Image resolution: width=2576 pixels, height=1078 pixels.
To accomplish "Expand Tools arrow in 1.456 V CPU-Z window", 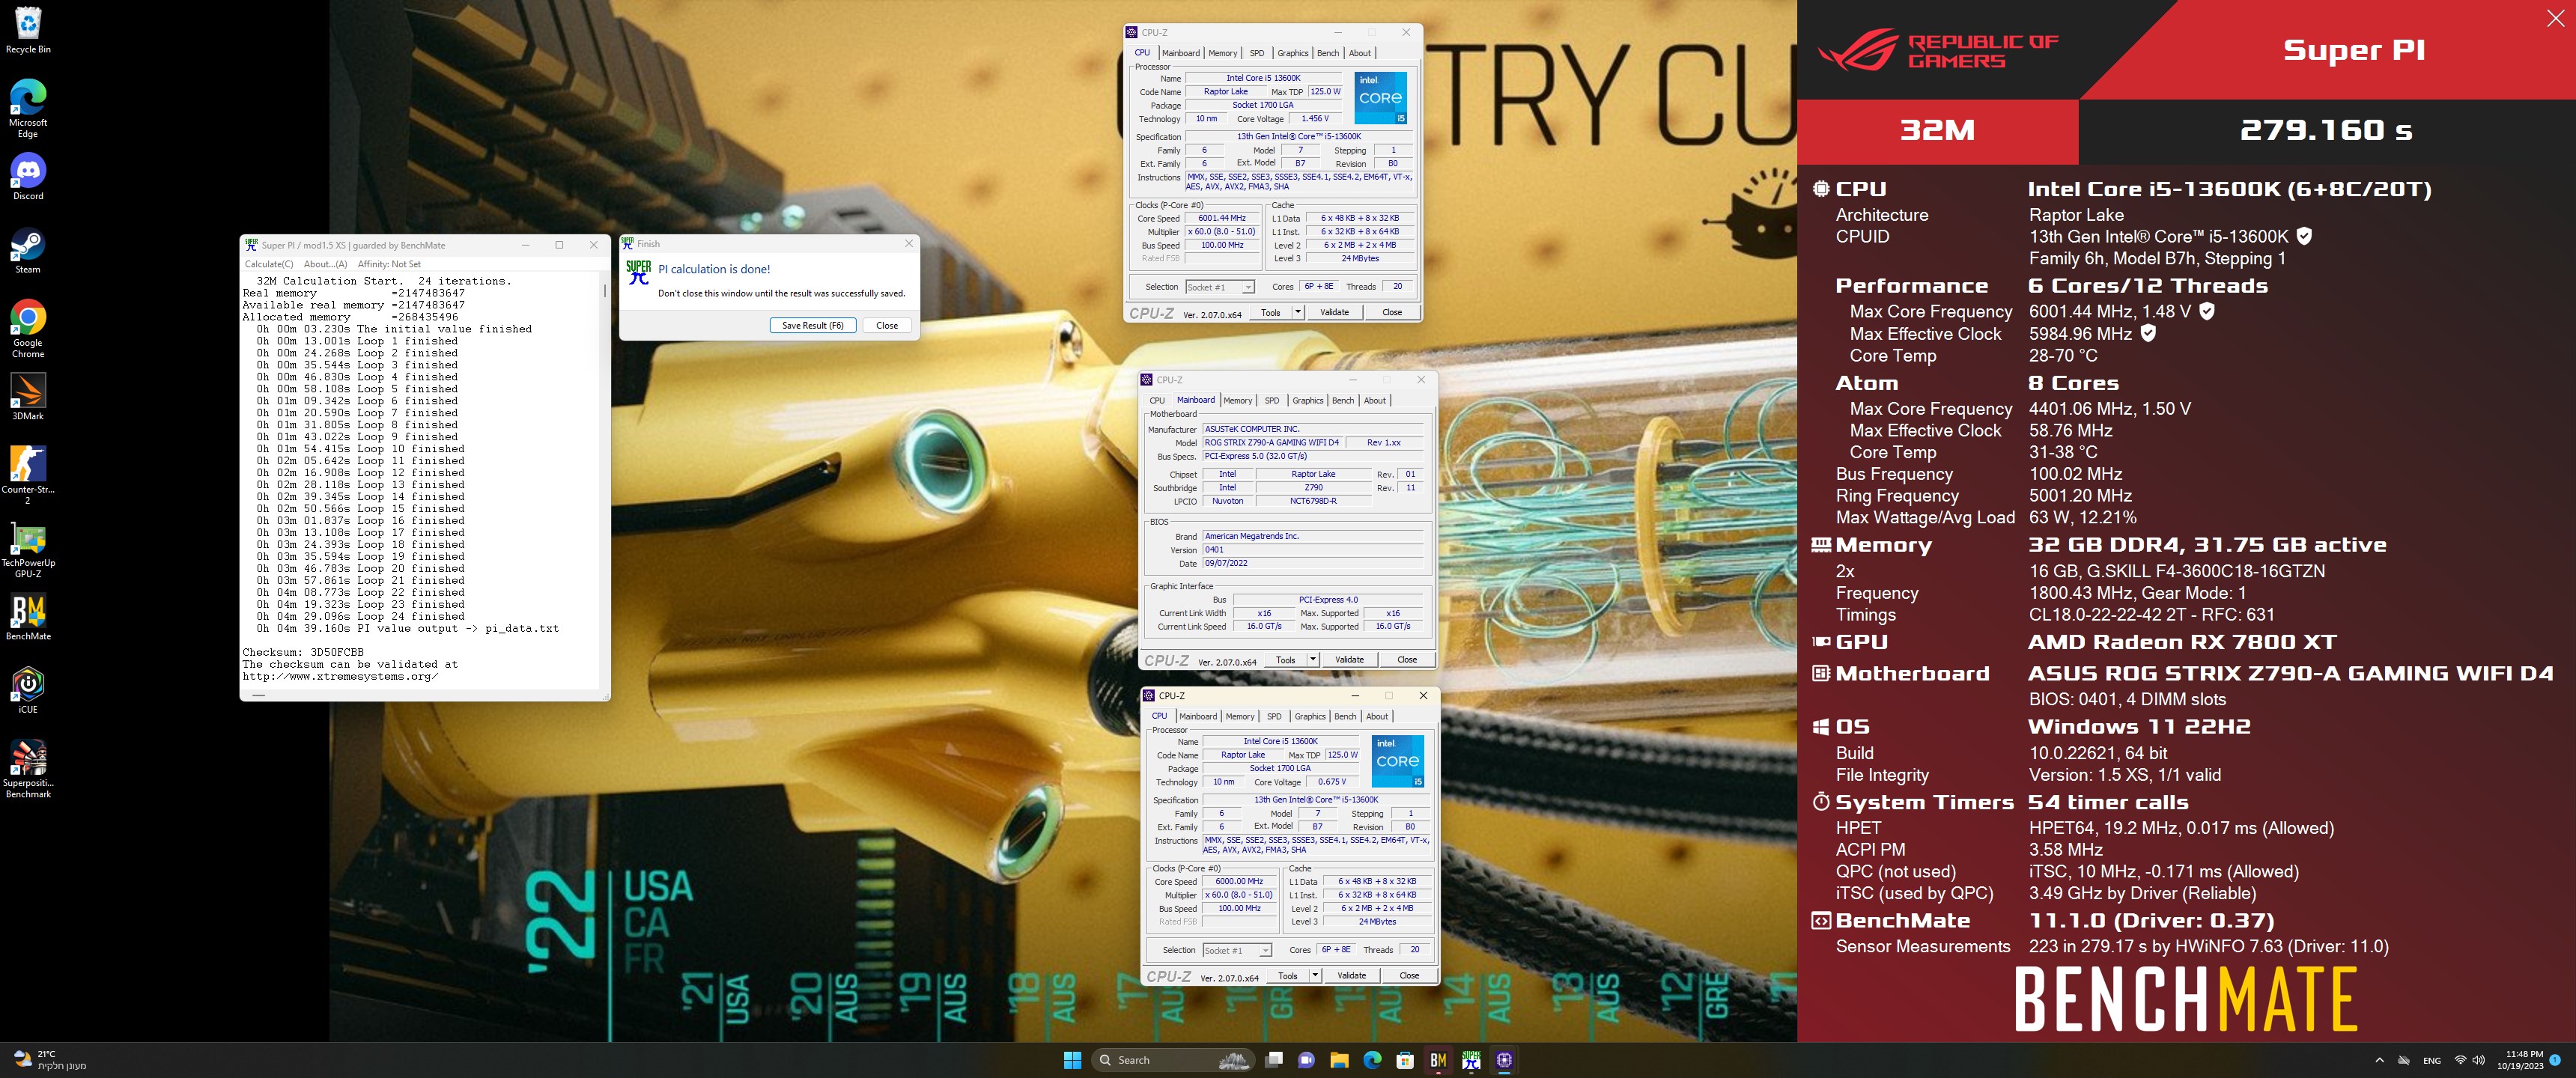I will click(1298, 312).
